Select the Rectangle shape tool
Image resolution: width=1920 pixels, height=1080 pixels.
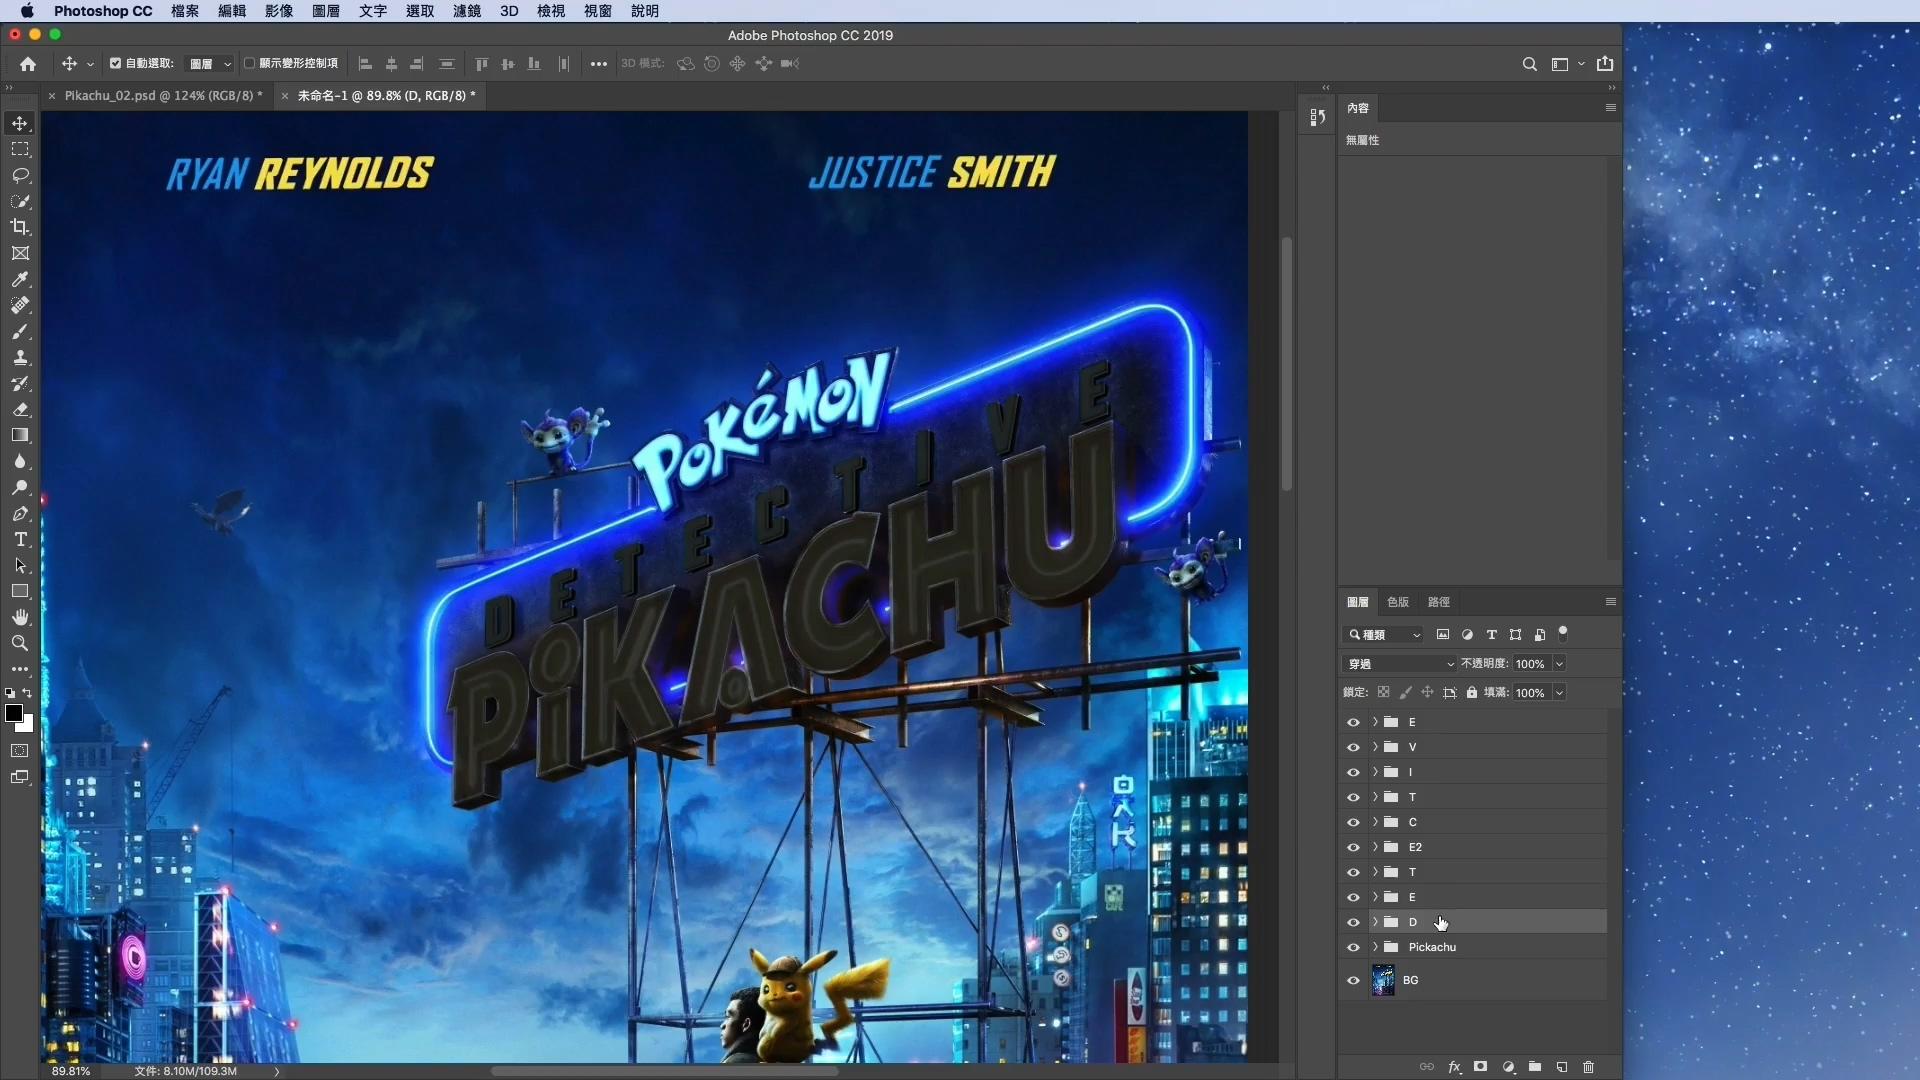[20, 591]
